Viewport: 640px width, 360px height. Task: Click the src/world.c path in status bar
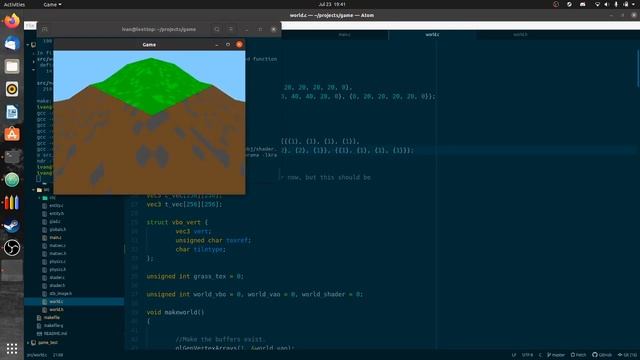[37, 355]
